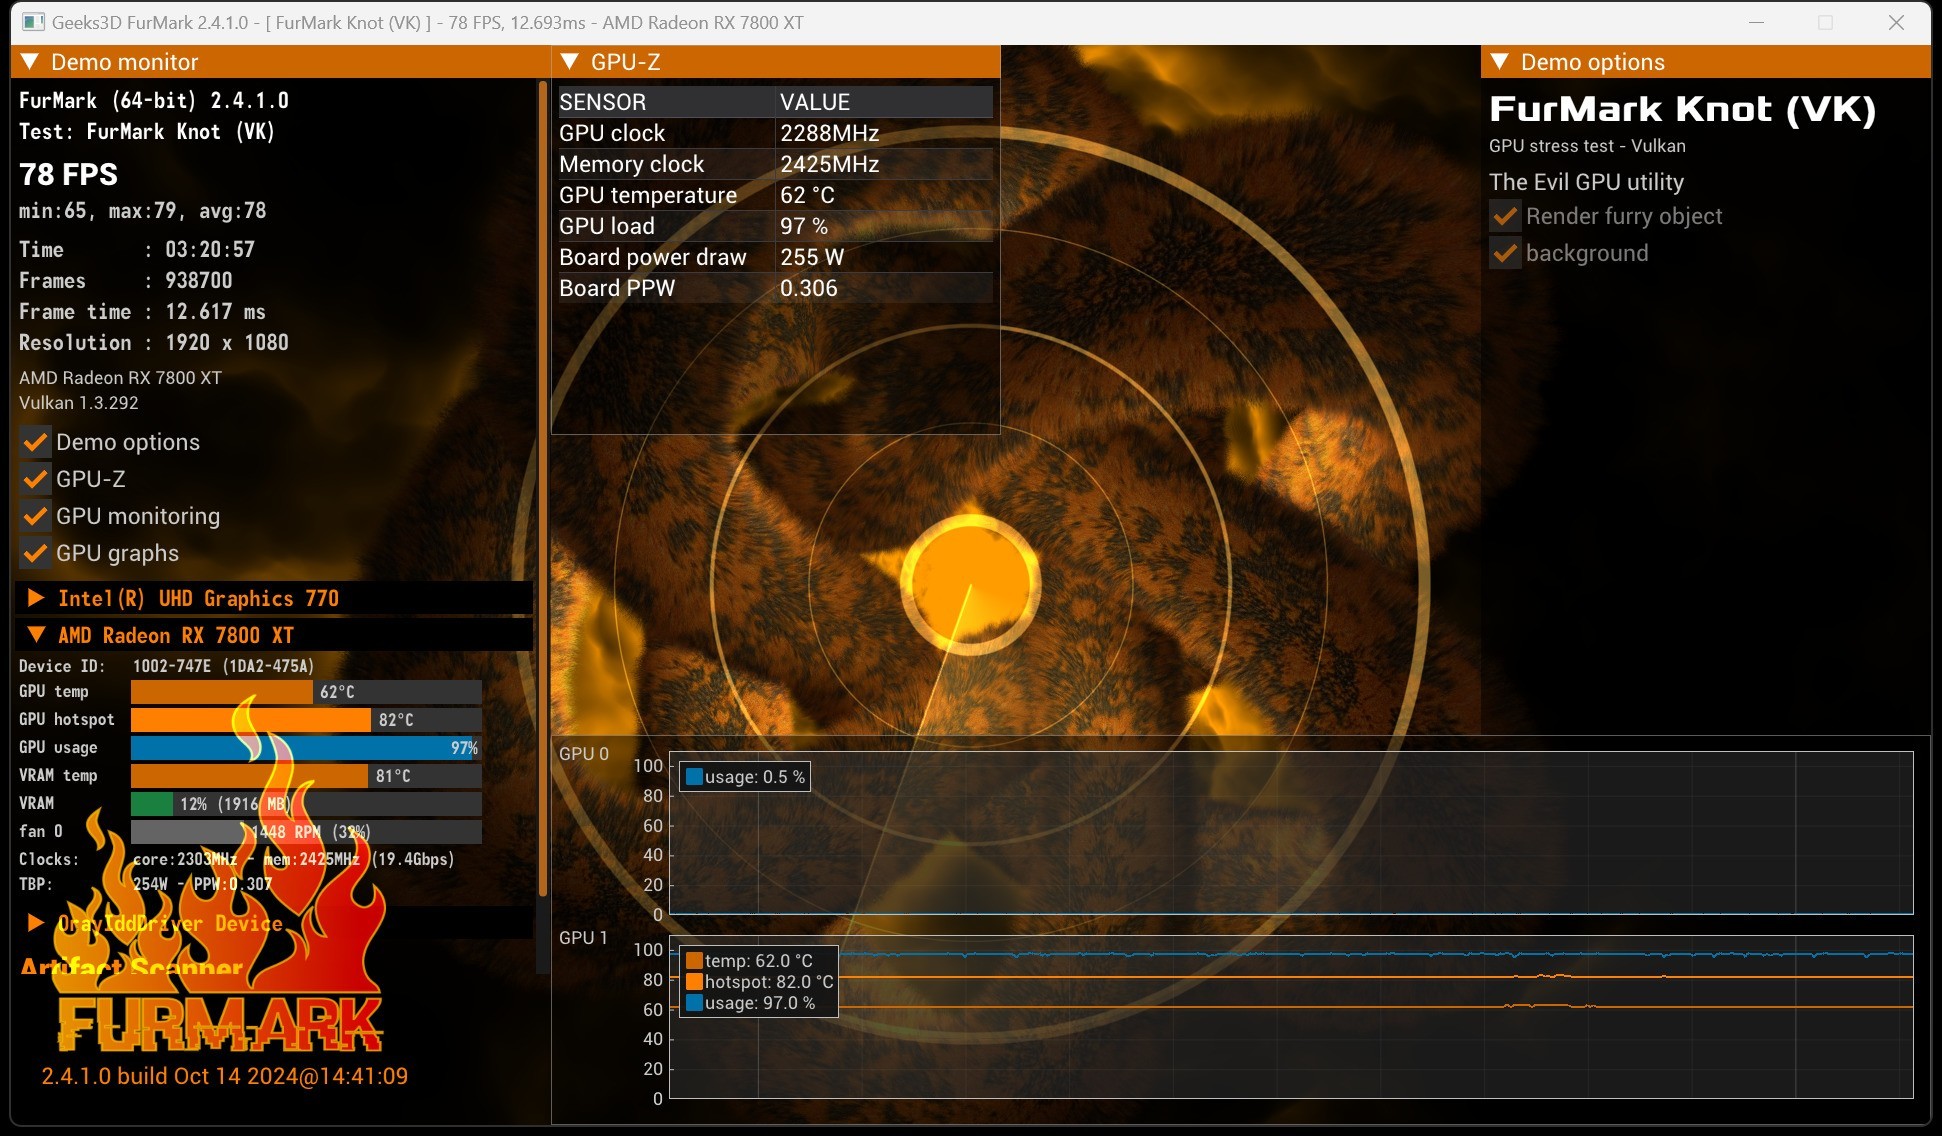The height and width of the screenshot is (1136, 1942).
Task: Click the FurMark app icon in title bar
Action: [x=34, y=22]
